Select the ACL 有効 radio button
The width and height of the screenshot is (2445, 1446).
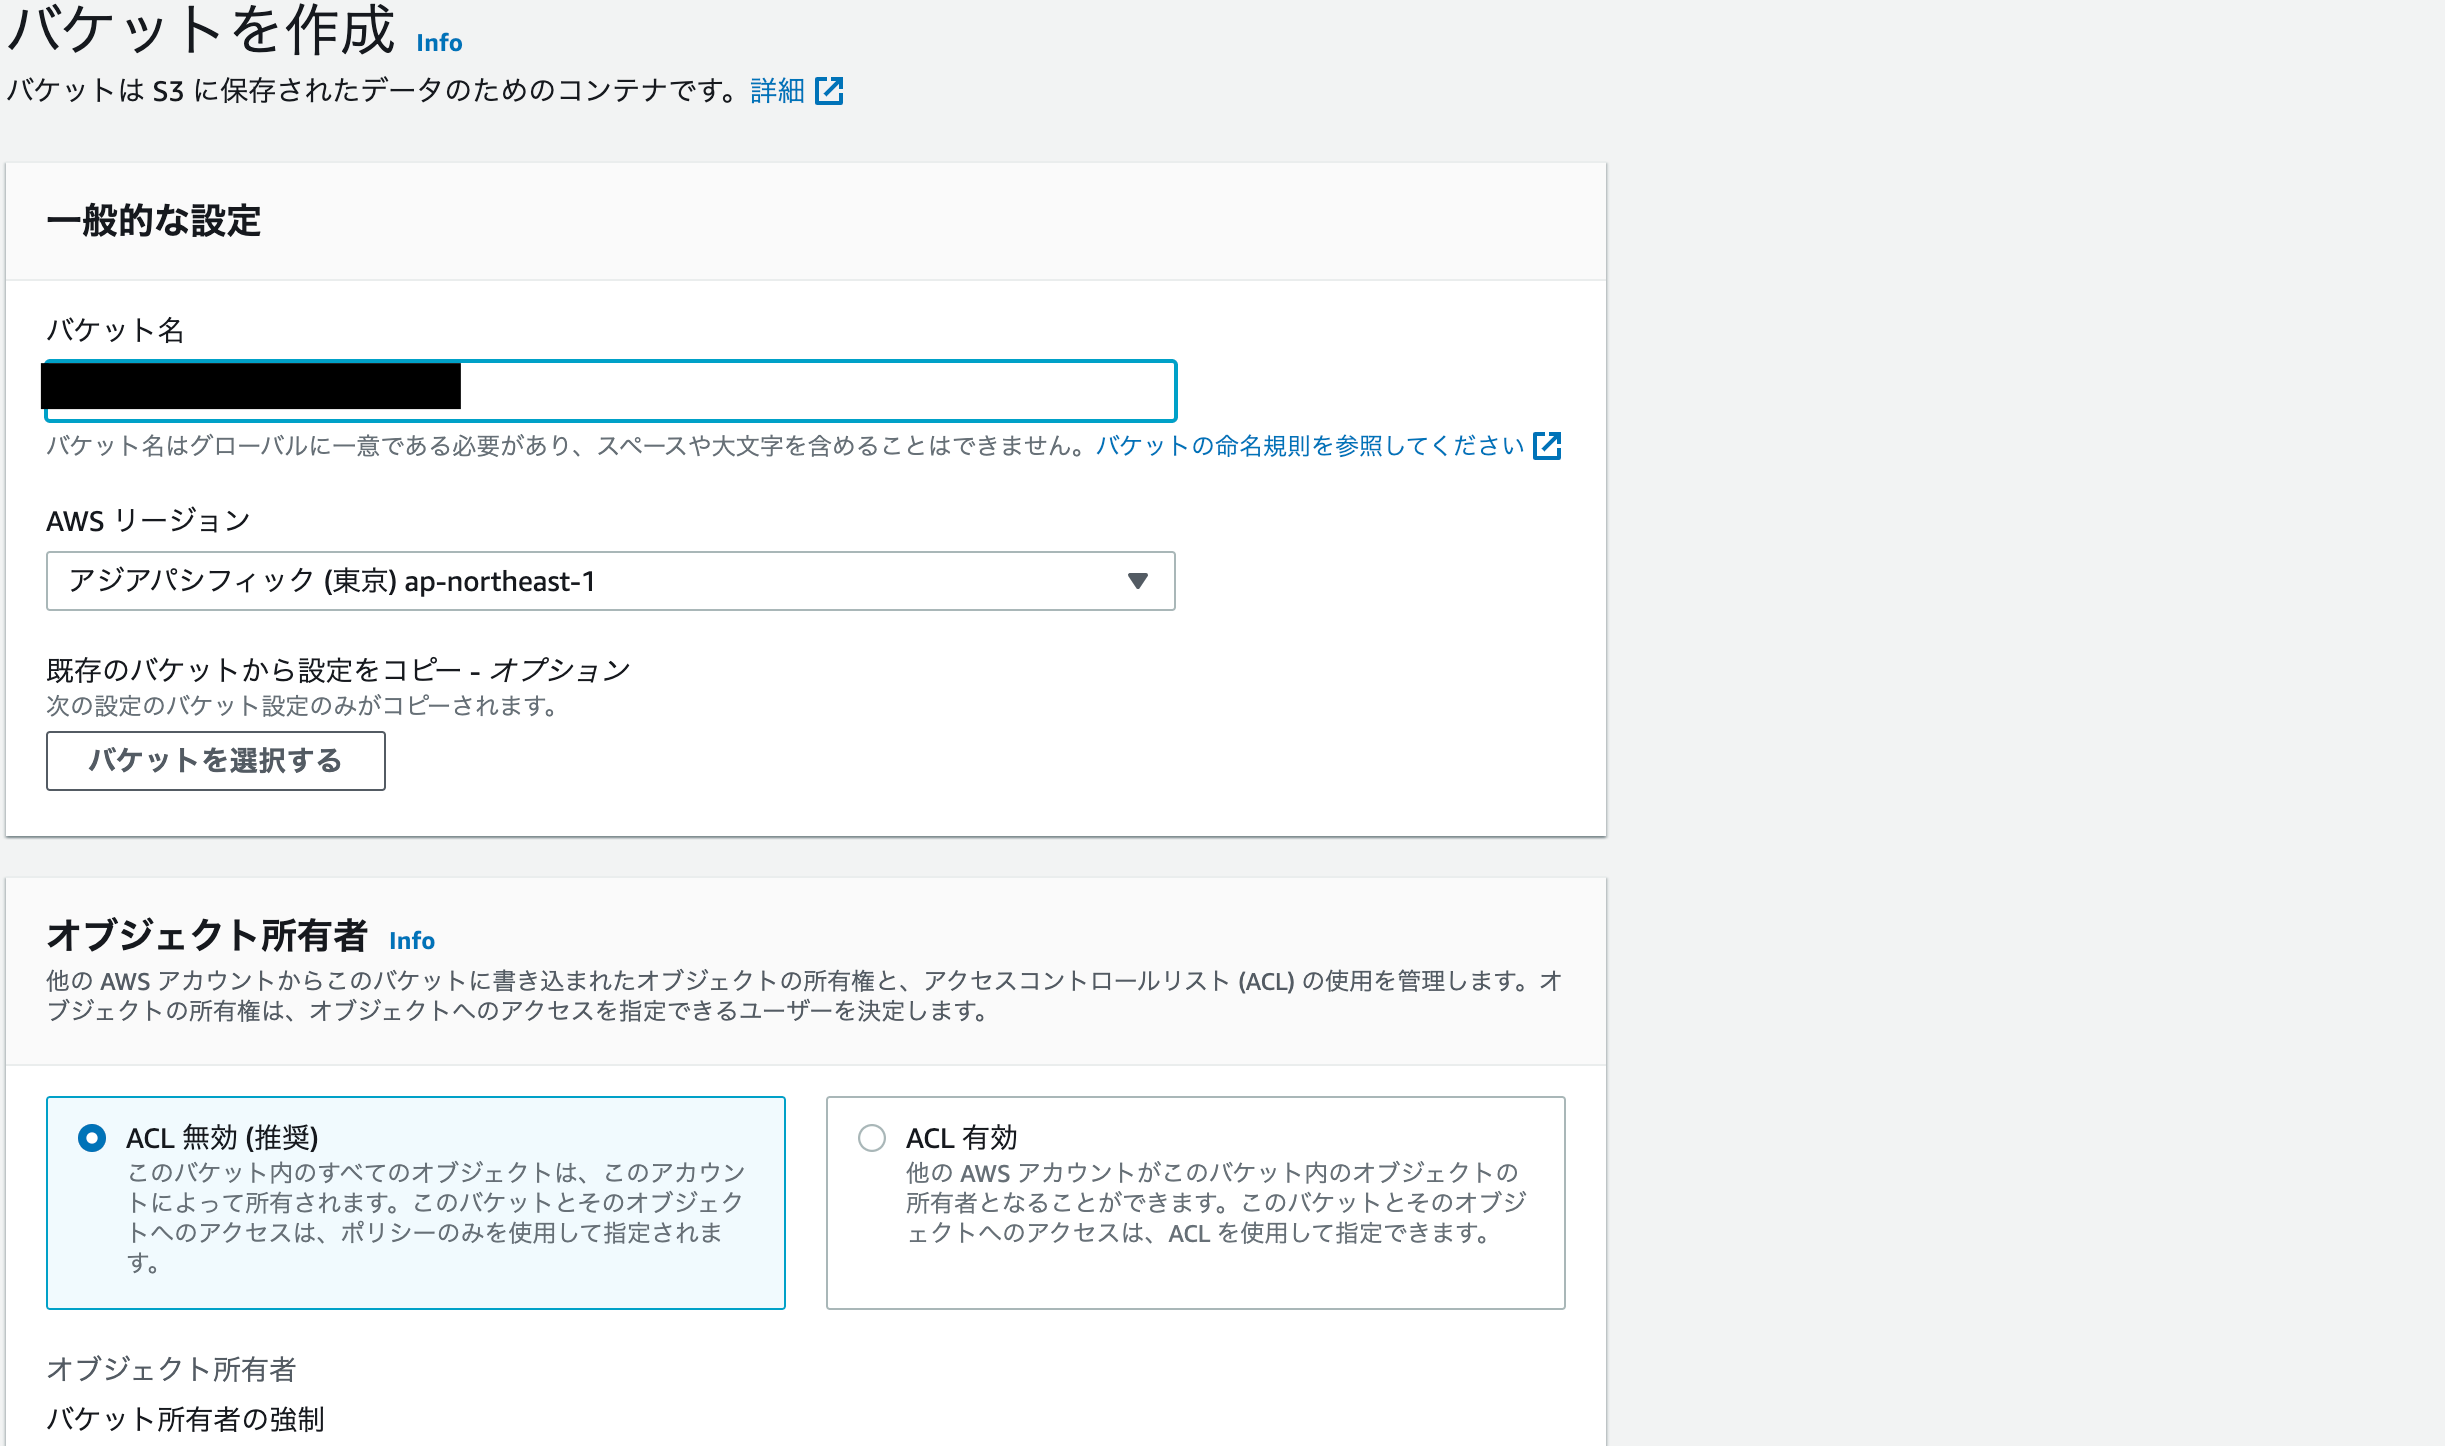pos(872,1138)
